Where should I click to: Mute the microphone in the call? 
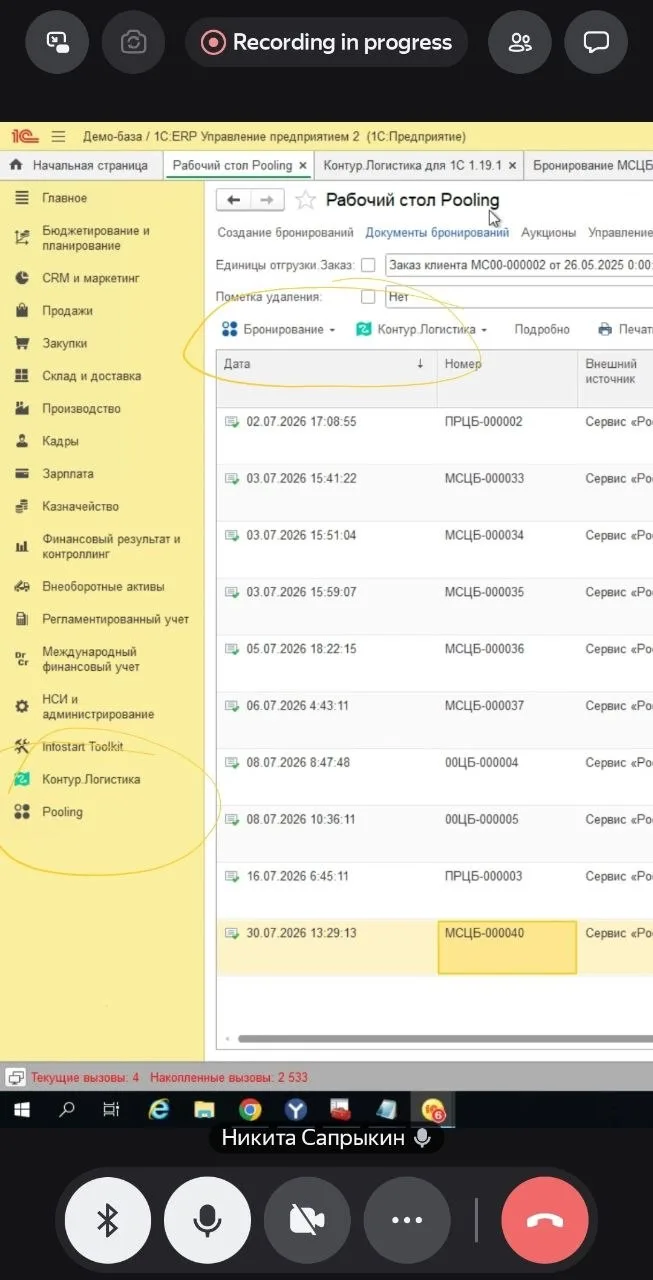tap(207, 1221)
